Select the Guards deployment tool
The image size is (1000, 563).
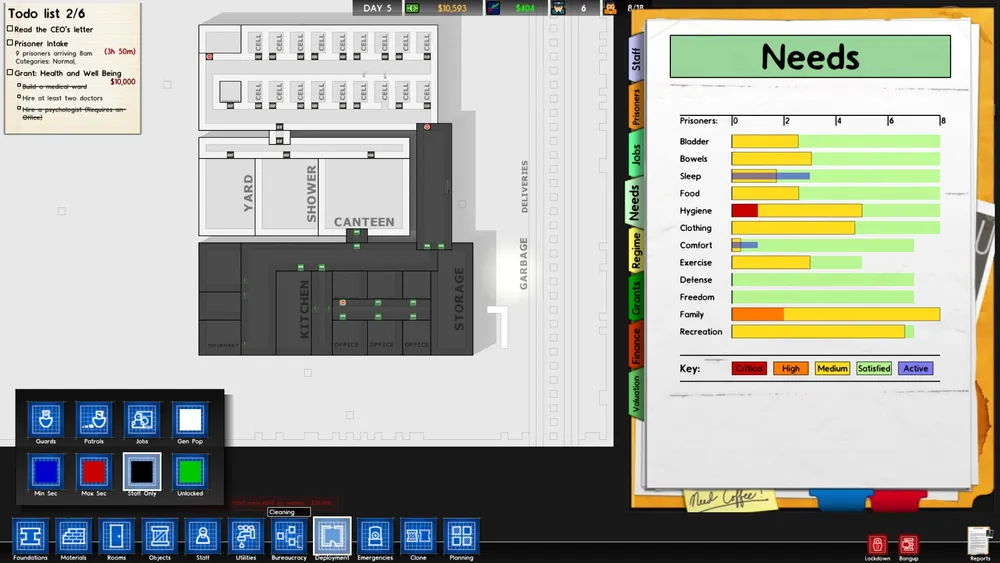click(46, 420)
